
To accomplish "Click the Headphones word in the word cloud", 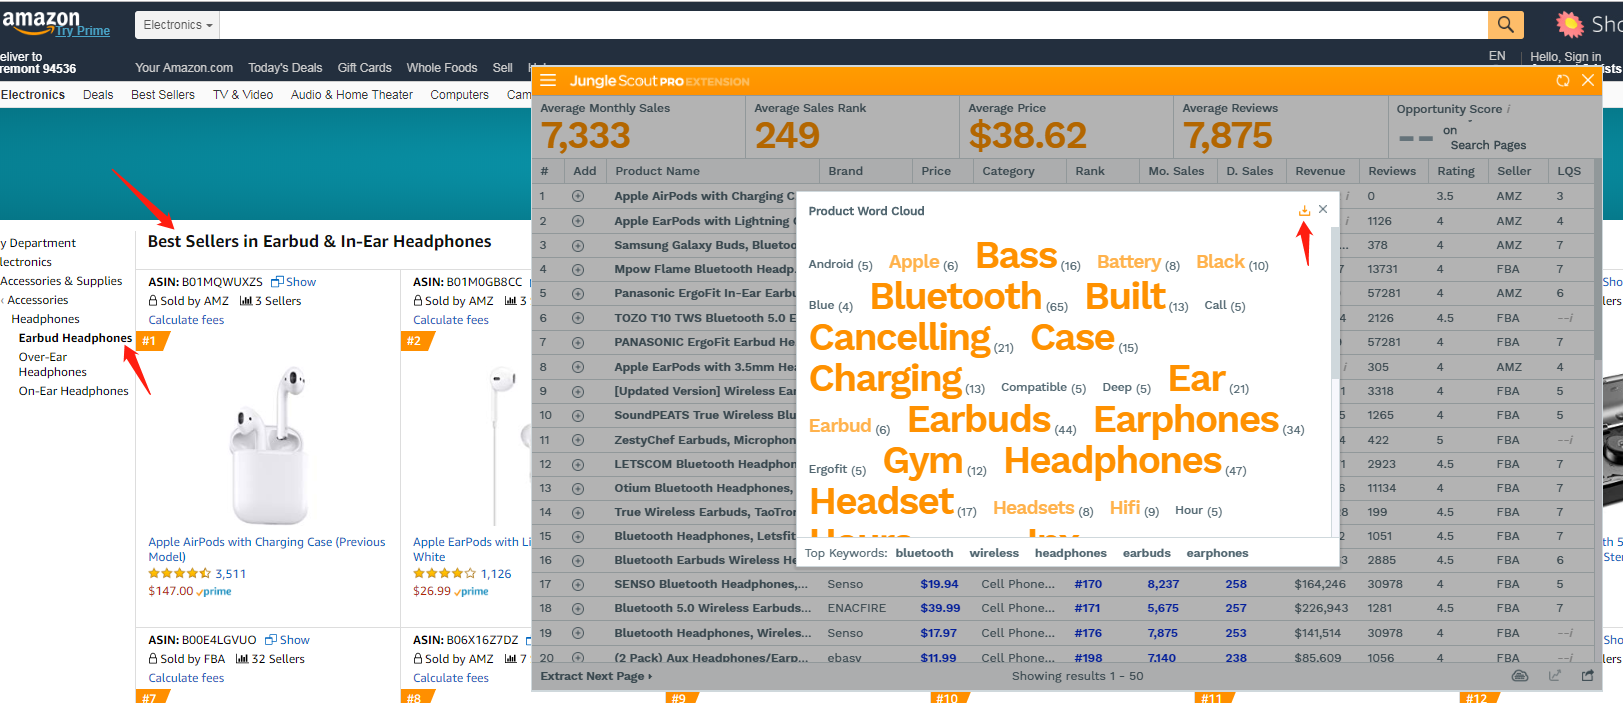I will [x=1113, y=460].
